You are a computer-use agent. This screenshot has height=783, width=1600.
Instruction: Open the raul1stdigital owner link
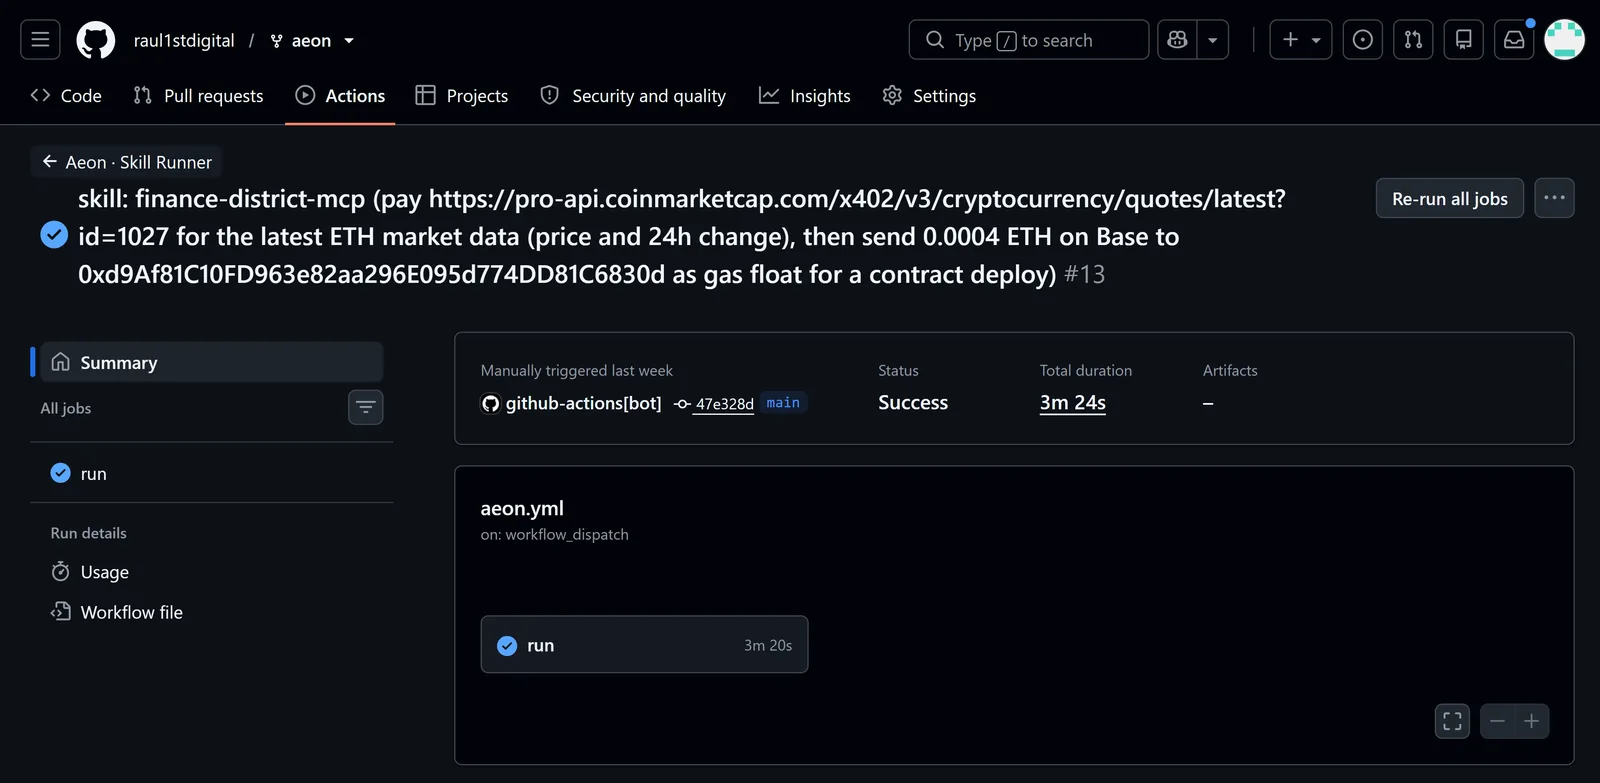point(184,40)
